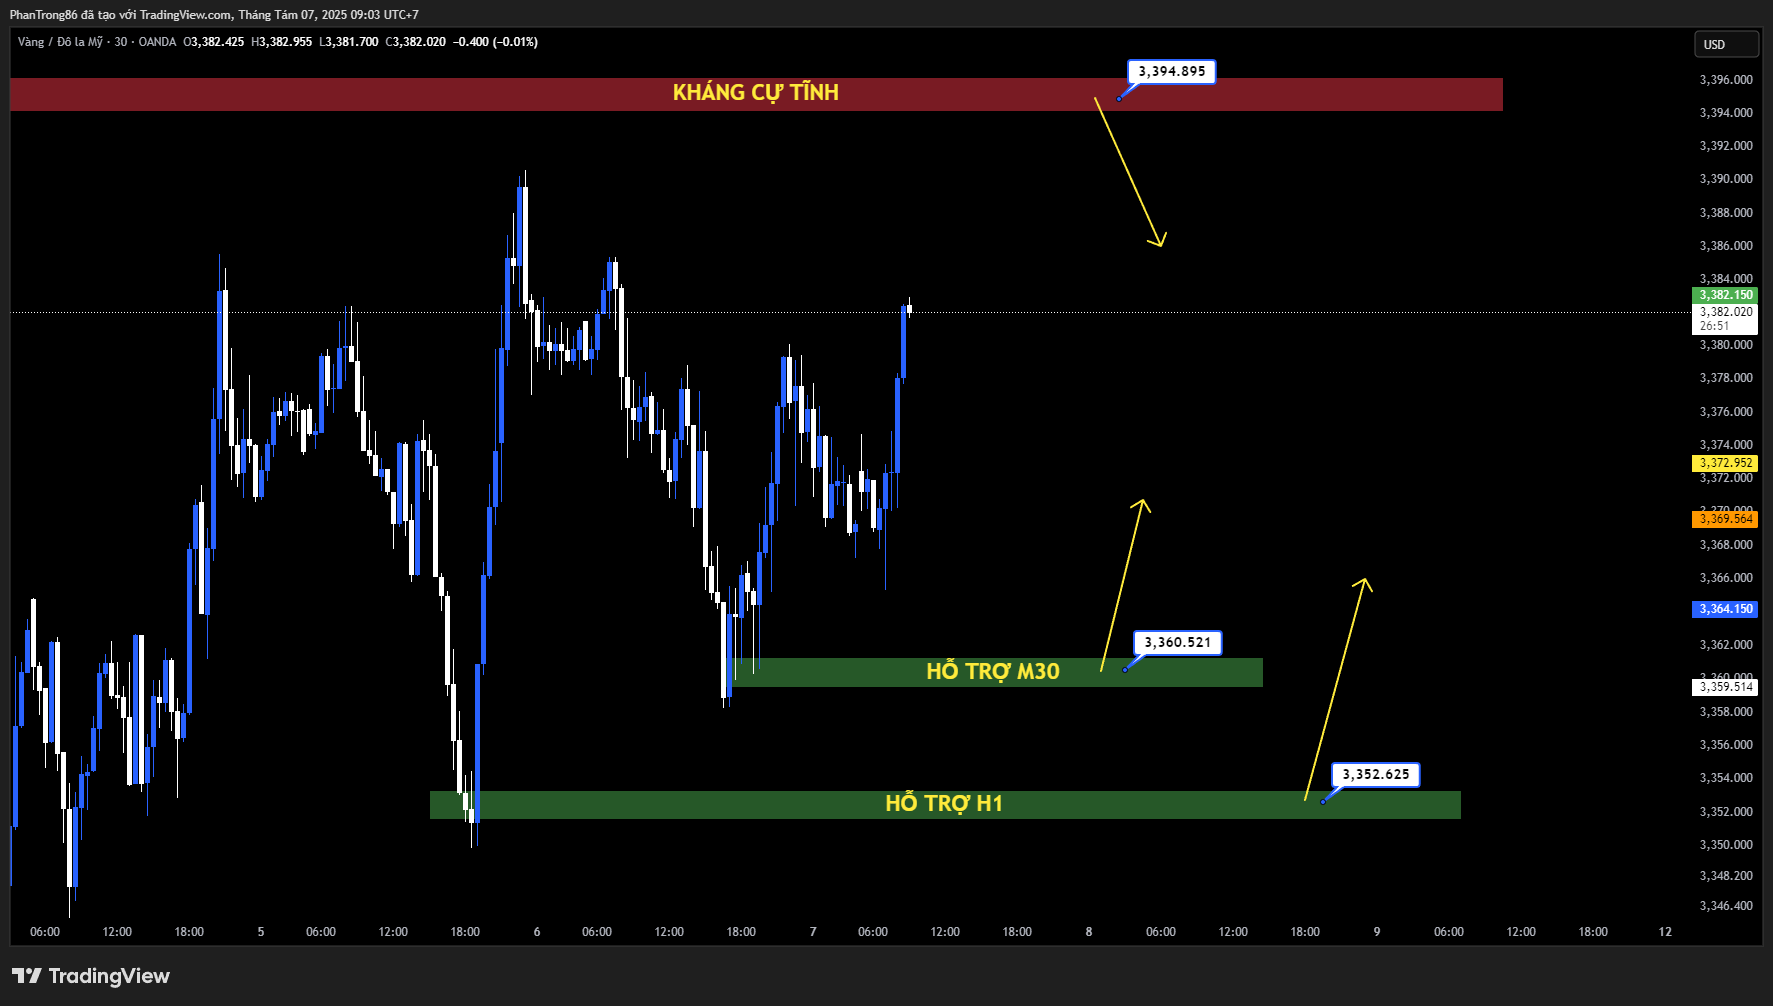Click the current price 3,382.020 countdown label
Screen dimensions: 1773x1006
pos(1725,319)
